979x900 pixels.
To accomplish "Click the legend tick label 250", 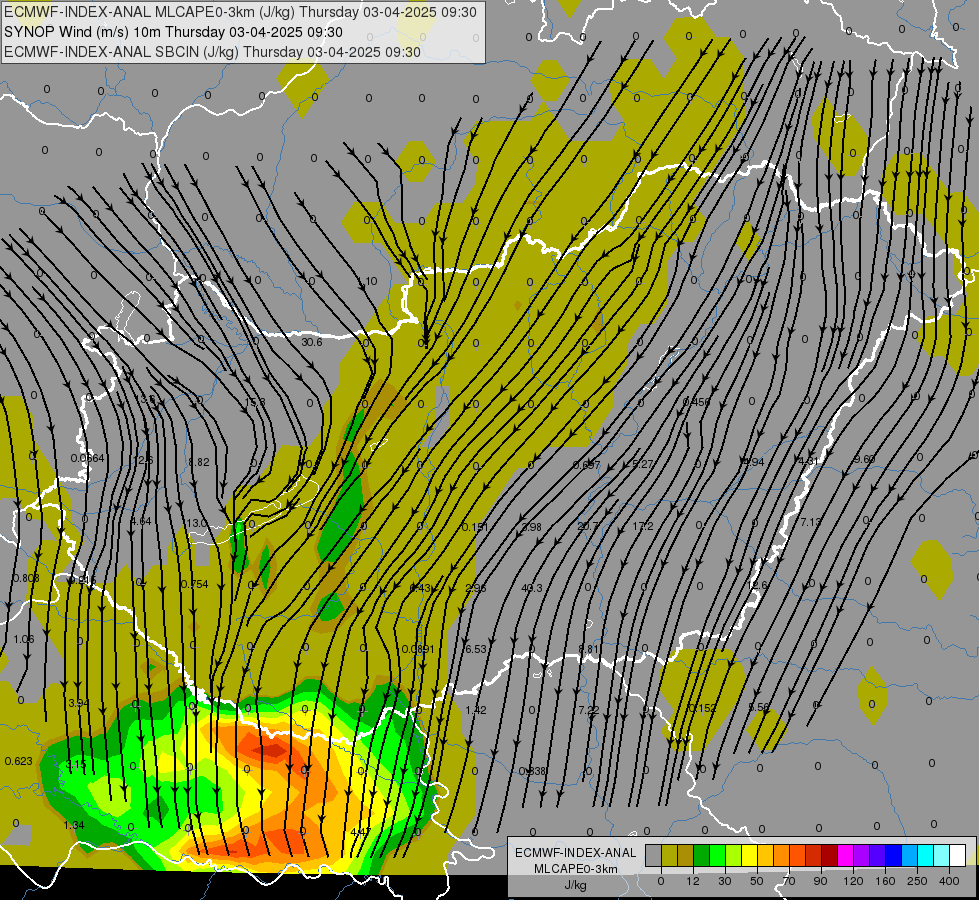I will [916, 881].
